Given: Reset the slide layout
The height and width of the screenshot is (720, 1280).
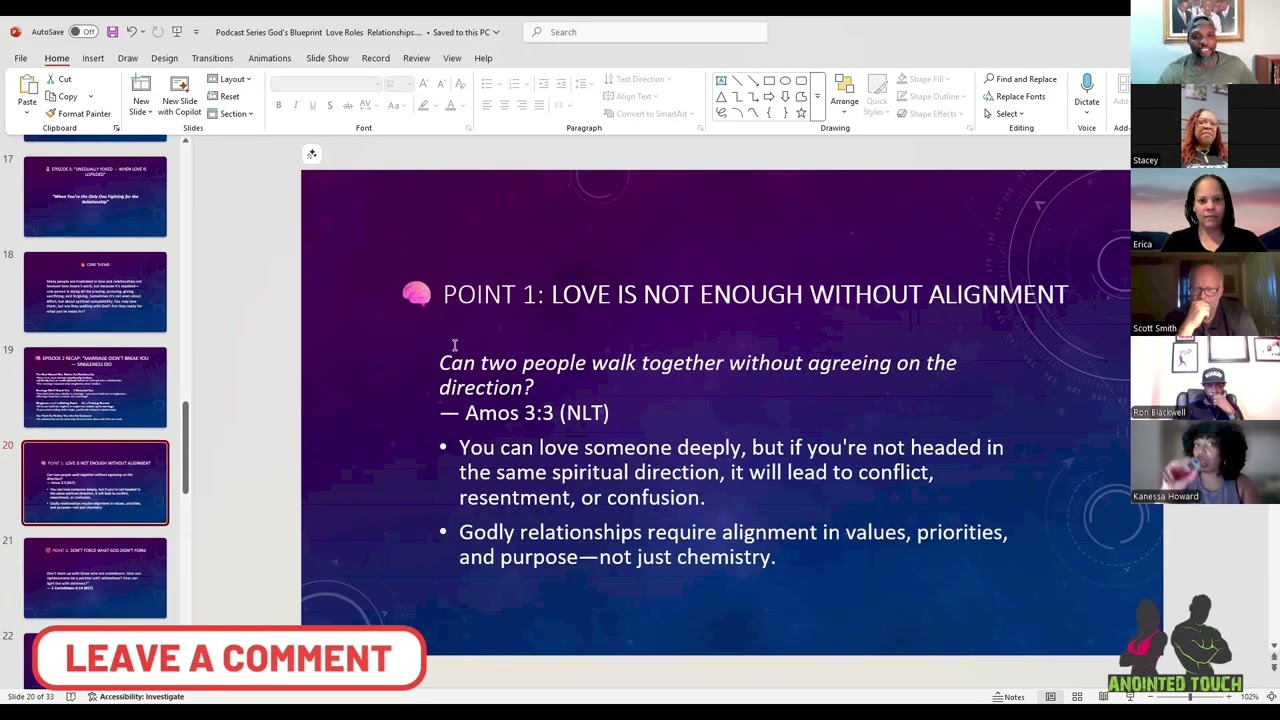Looking at the screenshot, I should 223,96.
